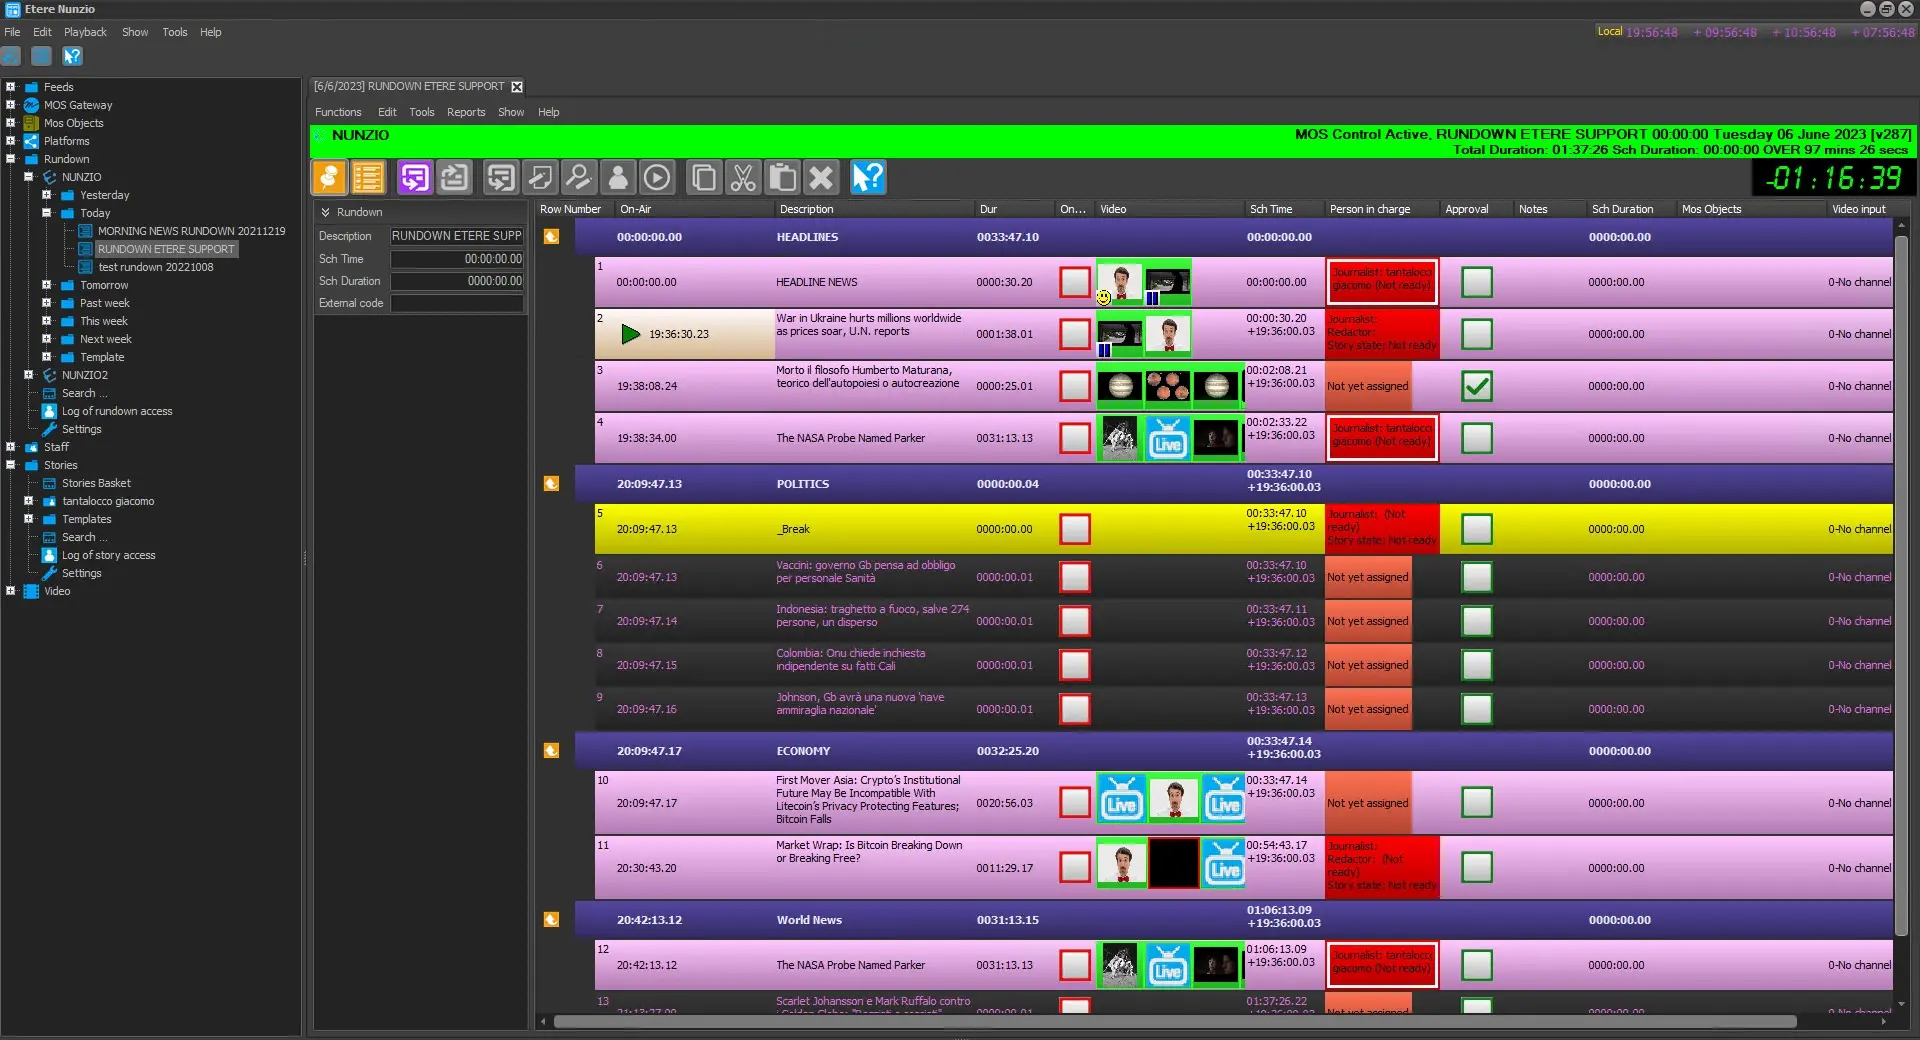Click the magnifier search-and-edit toolbar icon
Viewport: 1920px width, 1040px height.
(578, 178)
